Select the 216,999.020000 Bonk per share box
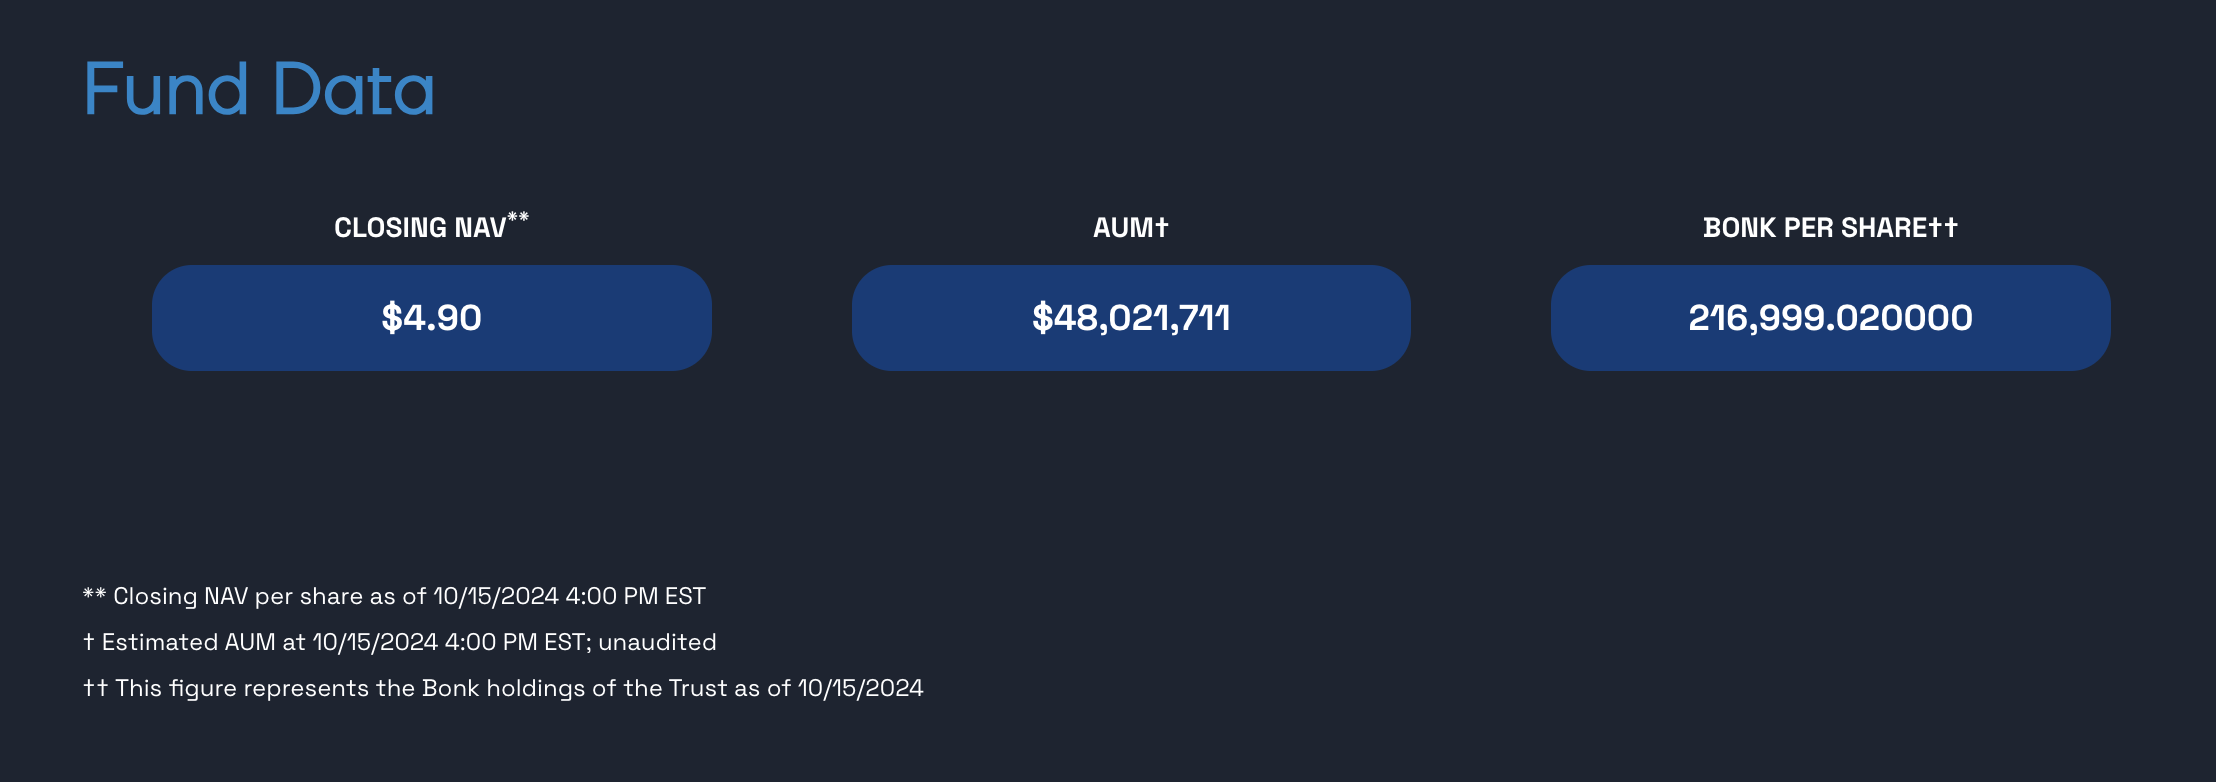This screenshot has height=782, width=2216. [1830, 318]
